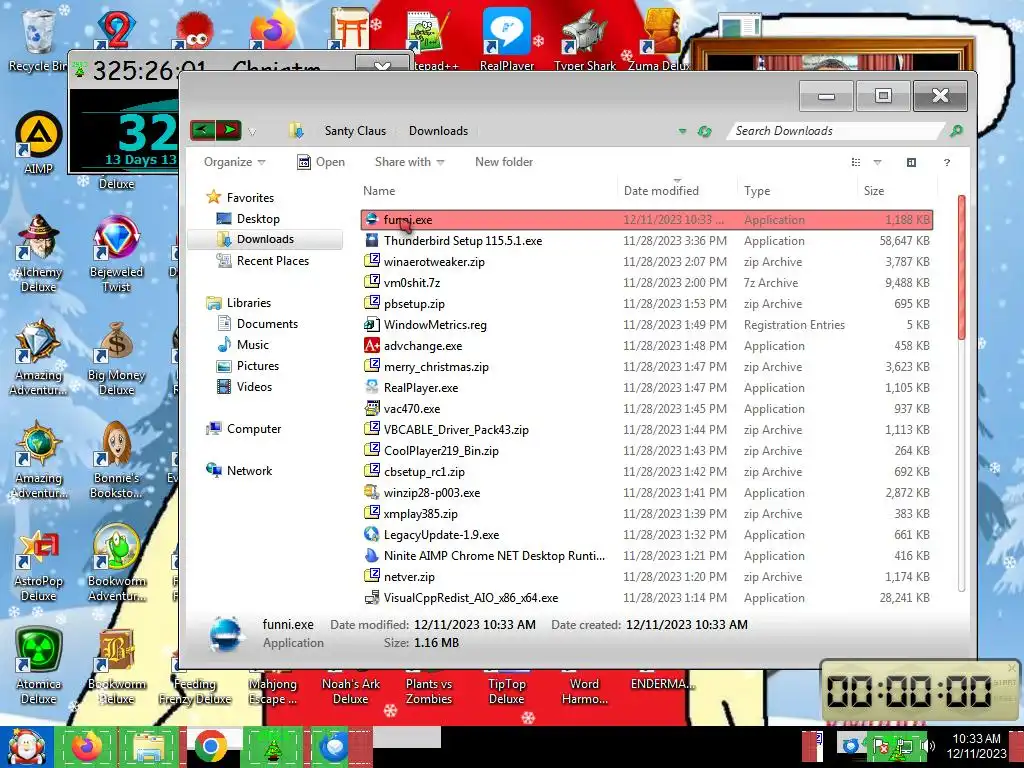
Task: Select Computer in the navigation pane
Action: [x=253, y=429]
